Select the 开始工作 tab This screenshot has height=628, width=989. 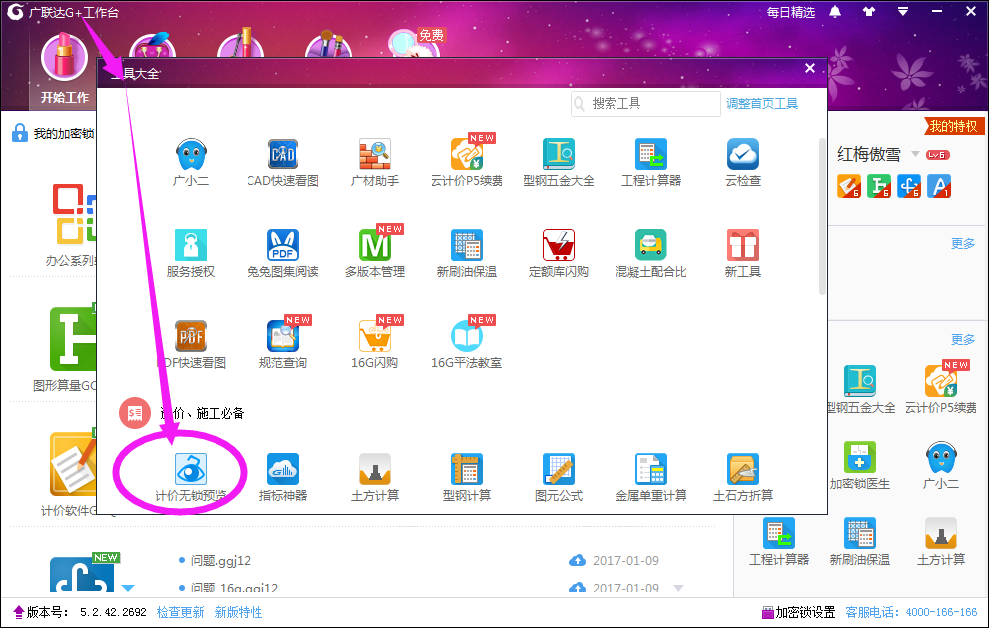64,68
